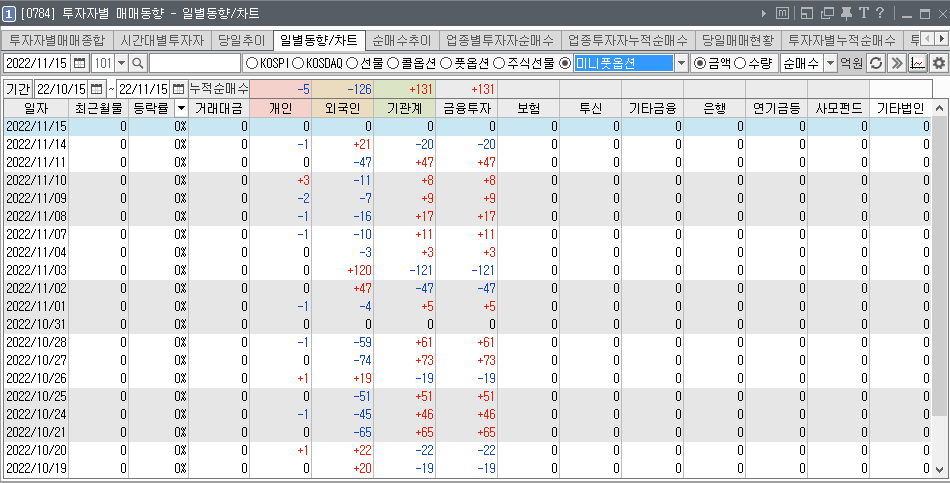This screenshot has height=483, width=950.
Task: Click the 외국인 column header
Action: coord(343,108)
